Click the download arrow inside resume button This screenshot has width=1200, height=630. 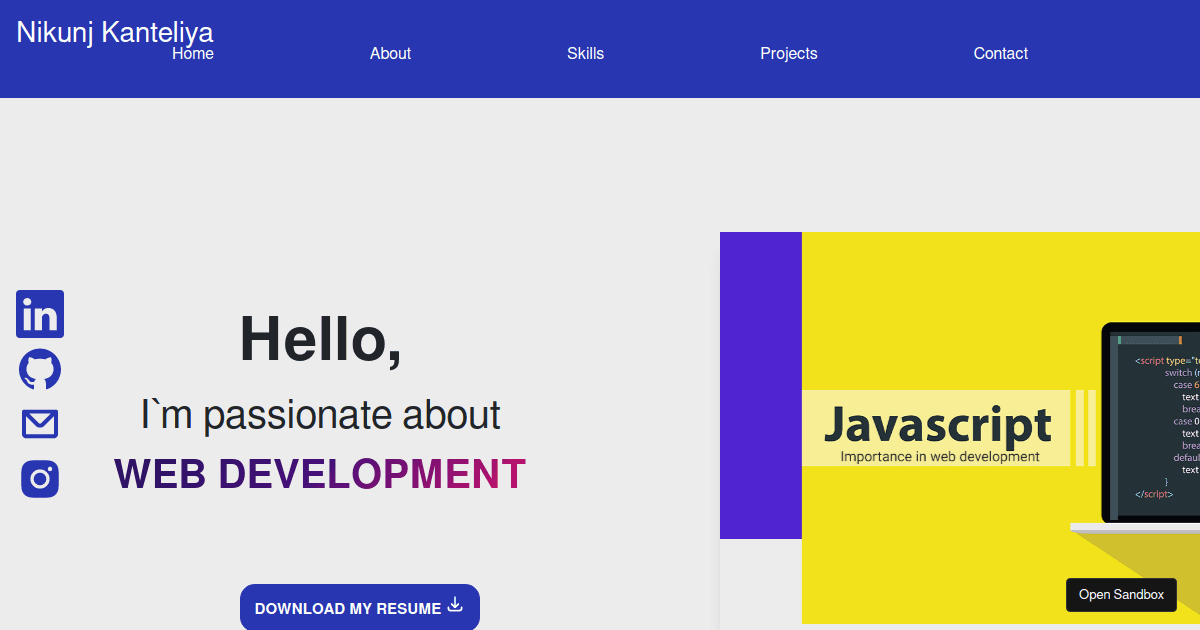click(455, 605)
